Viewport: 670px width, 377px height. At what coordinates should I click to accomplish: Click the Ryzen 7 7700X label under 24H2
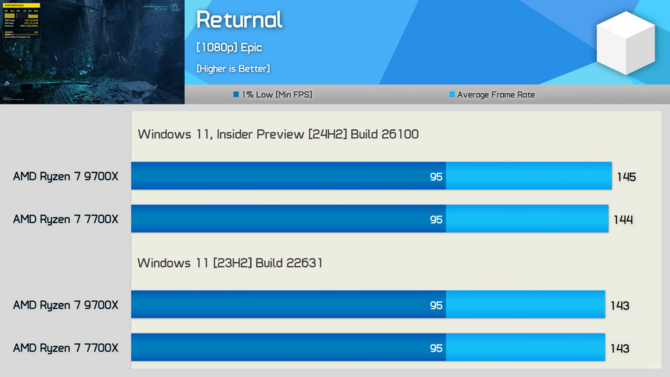click(65, 219)
